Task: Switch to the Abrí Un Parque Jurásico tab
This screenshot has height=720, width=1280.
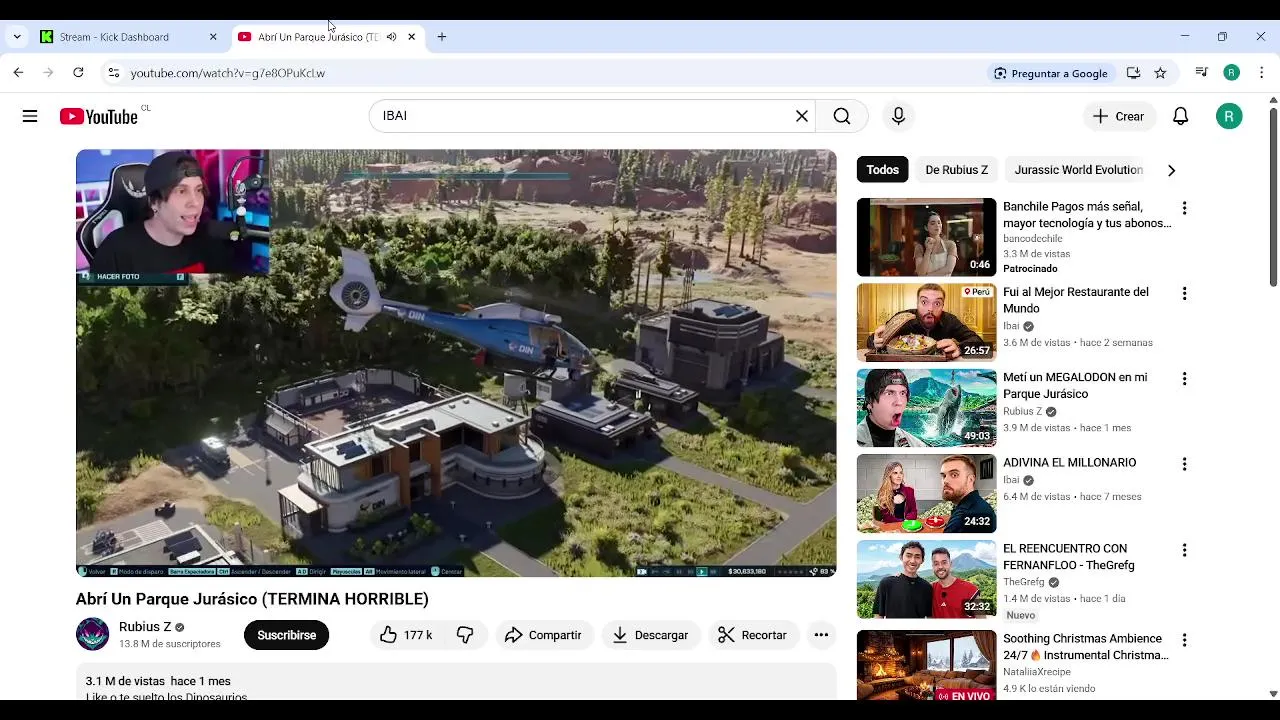Action: pyautogui.click(x=317, y=37)
